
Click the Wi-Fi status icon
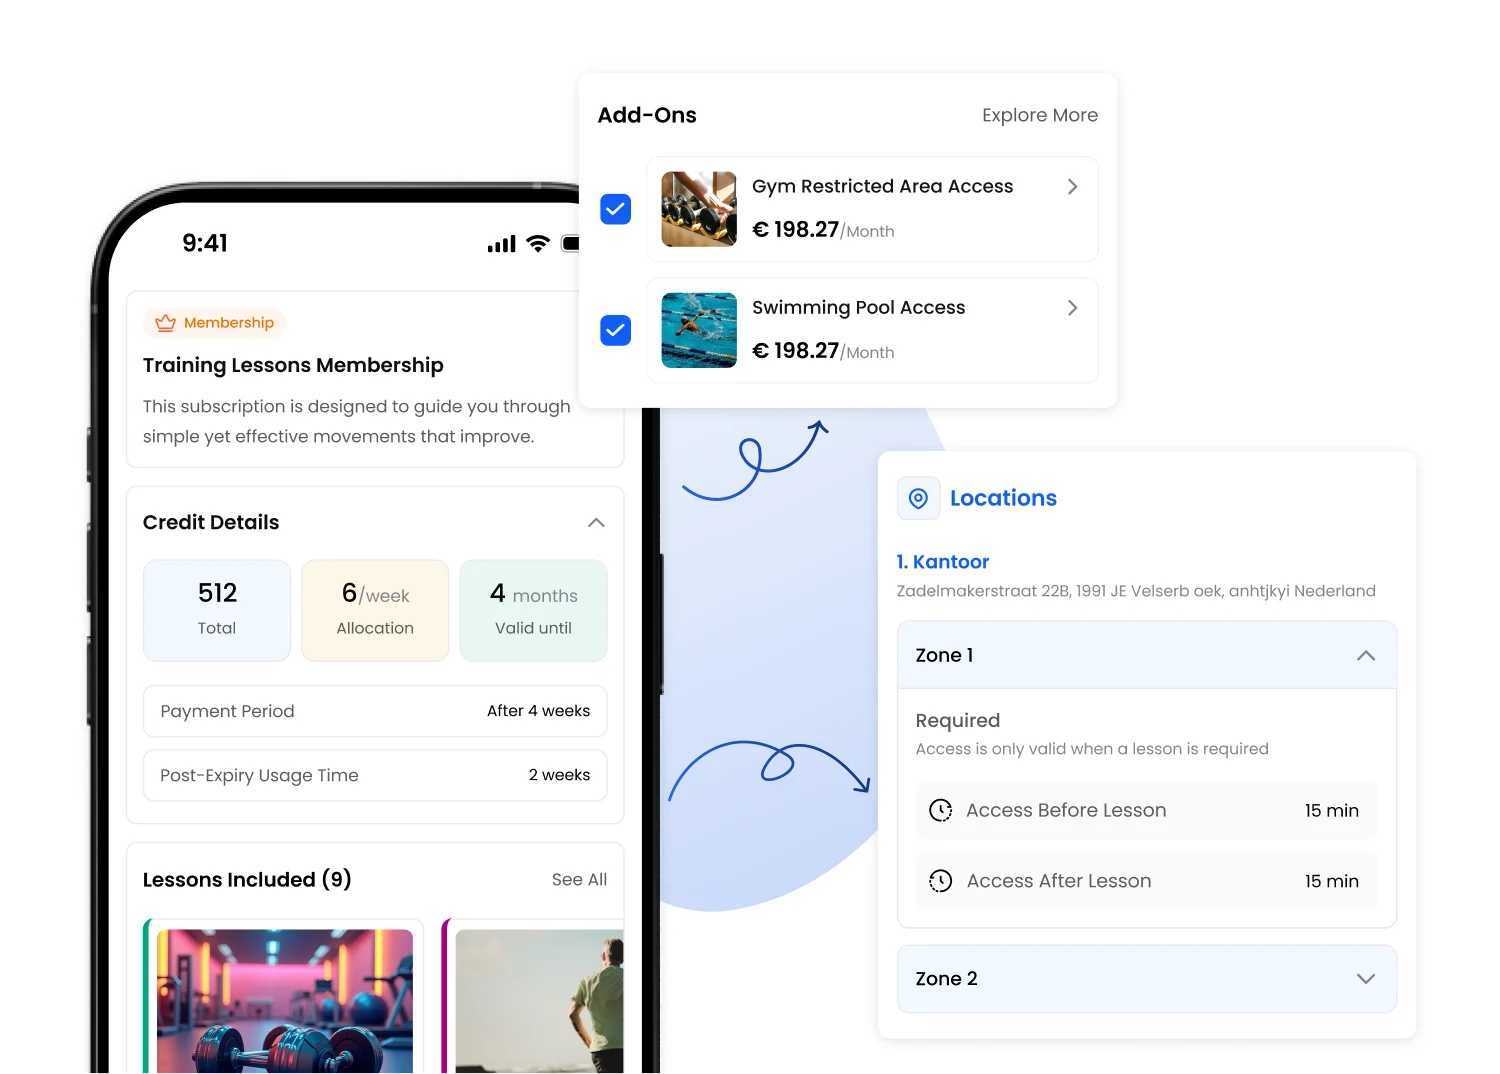[538, 243]
